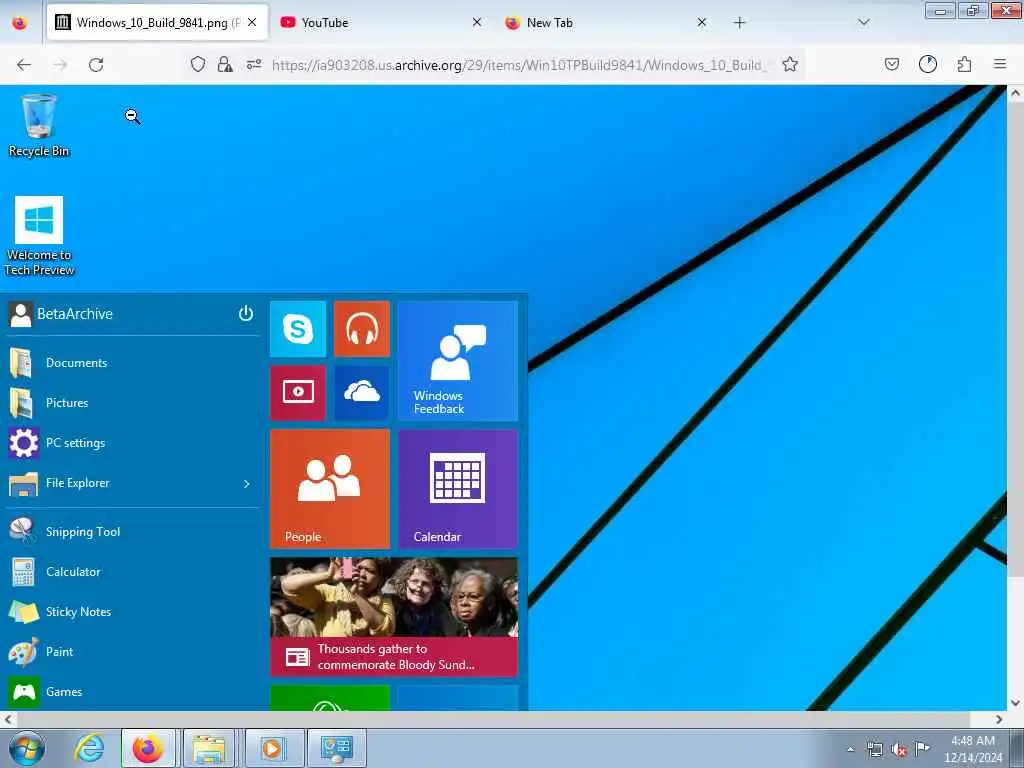This screenshot has width=1024, height=768.
Task: Click the muted volume tray icon
Action: pyautogui.click(x=899, y=750)
